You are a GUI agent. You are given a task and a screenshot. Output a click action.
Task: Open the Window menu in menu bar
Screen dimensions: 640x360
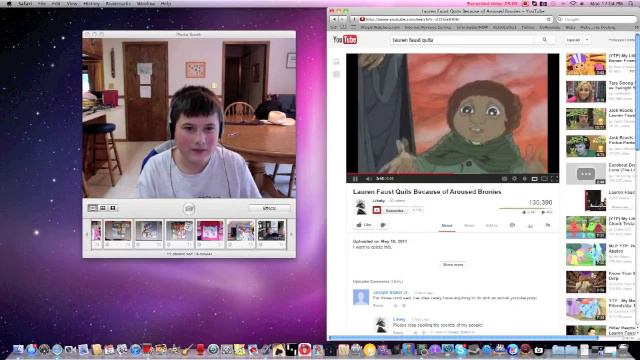tap(146, 3)
